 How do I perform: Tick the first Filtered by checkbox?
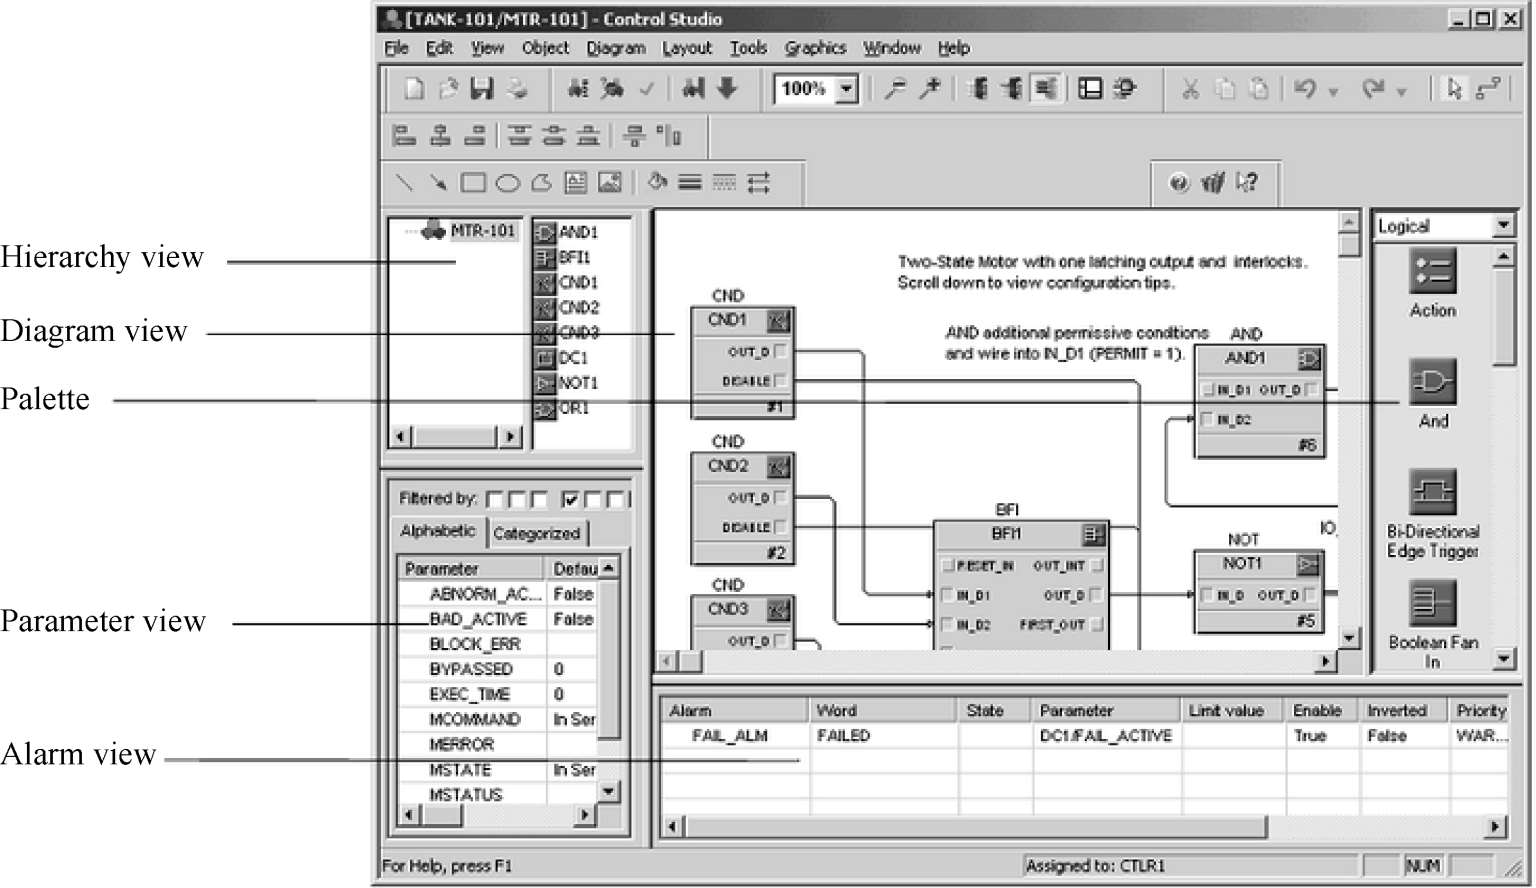[494, 499]
